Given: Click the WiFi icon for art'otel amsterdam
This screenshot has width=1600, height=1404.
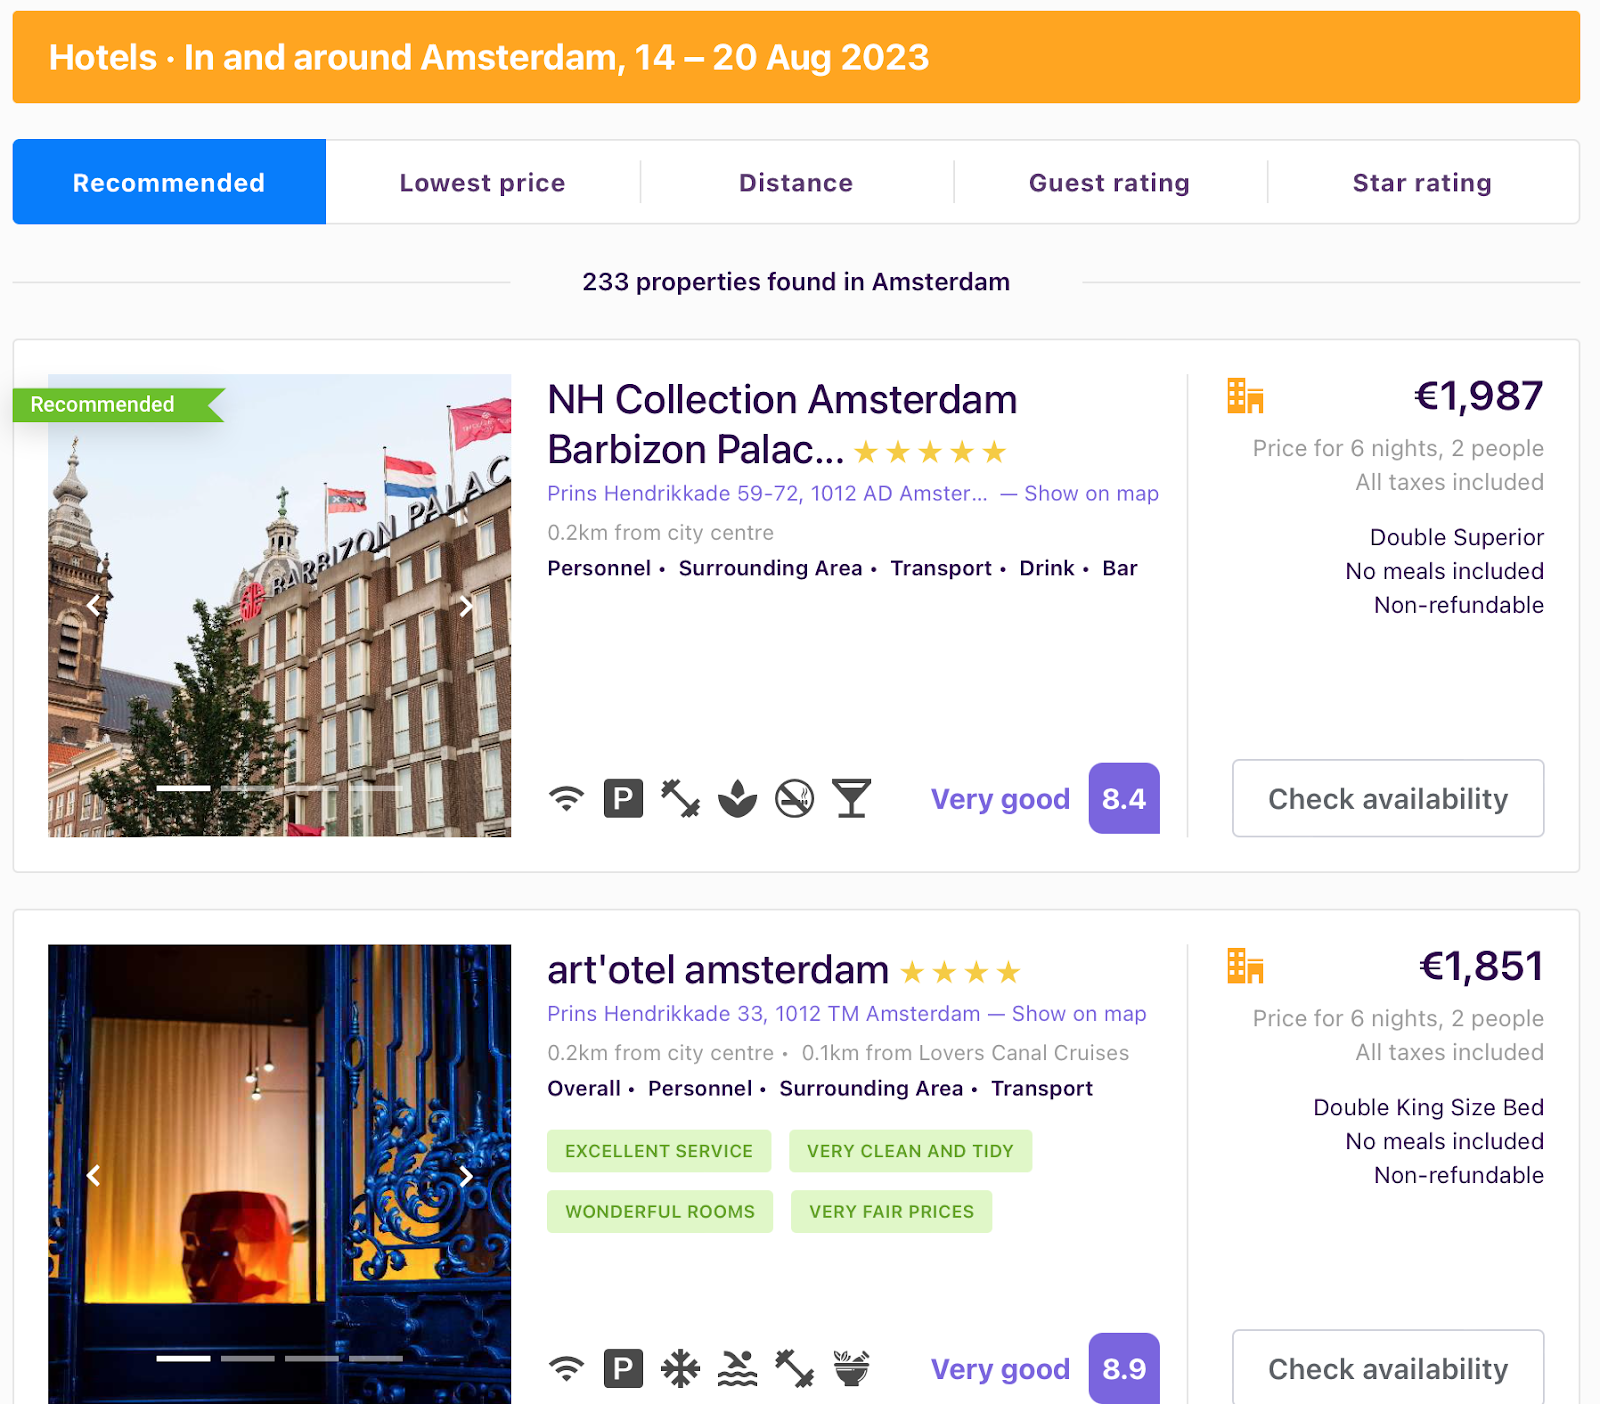Looking at the screenshot, I should (x=566, y=1368).
